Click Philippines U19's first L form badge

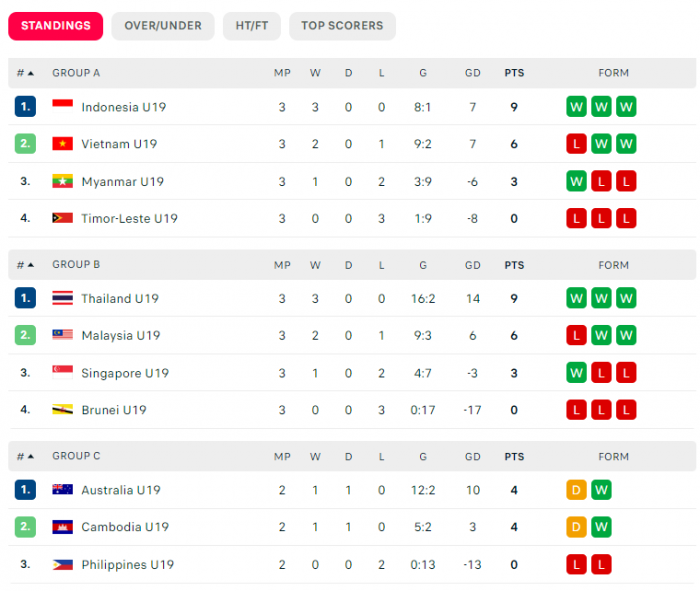pyautogui.click(x=576, y=564)
